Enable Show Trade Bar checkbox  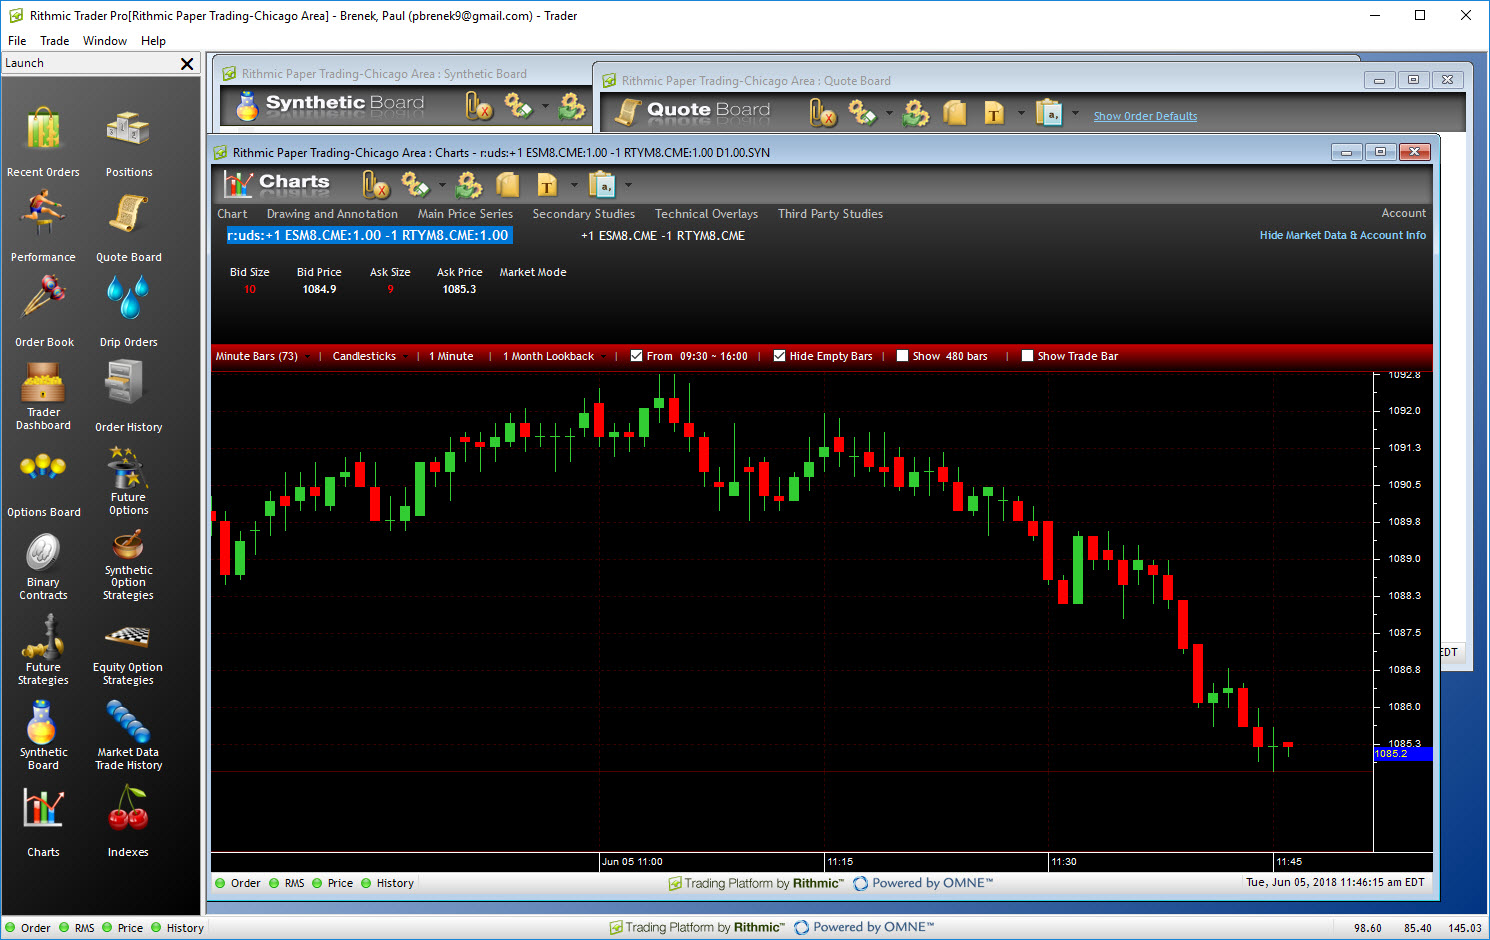click(1027, 356)
